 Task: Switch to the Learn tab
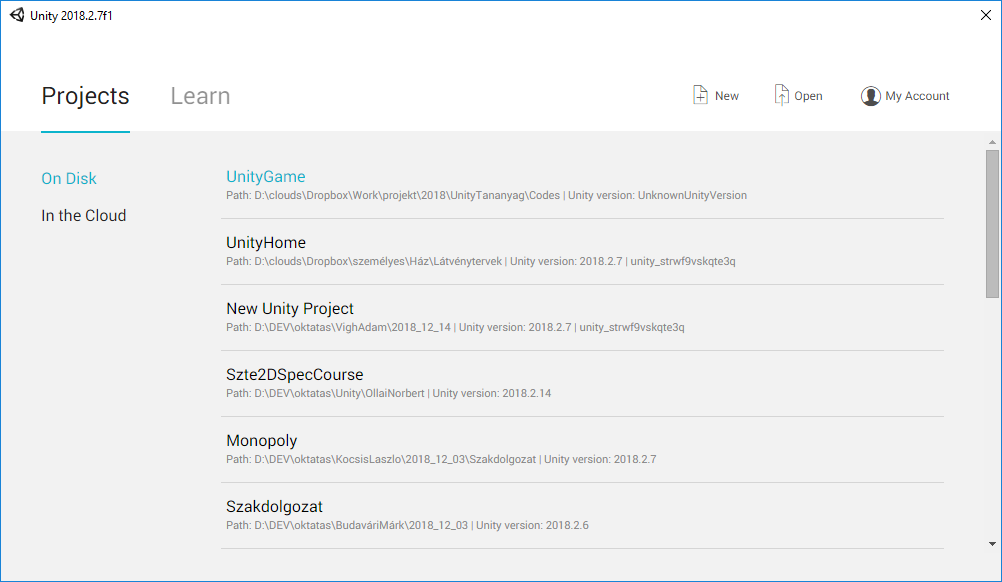click(x=200, y=96)
